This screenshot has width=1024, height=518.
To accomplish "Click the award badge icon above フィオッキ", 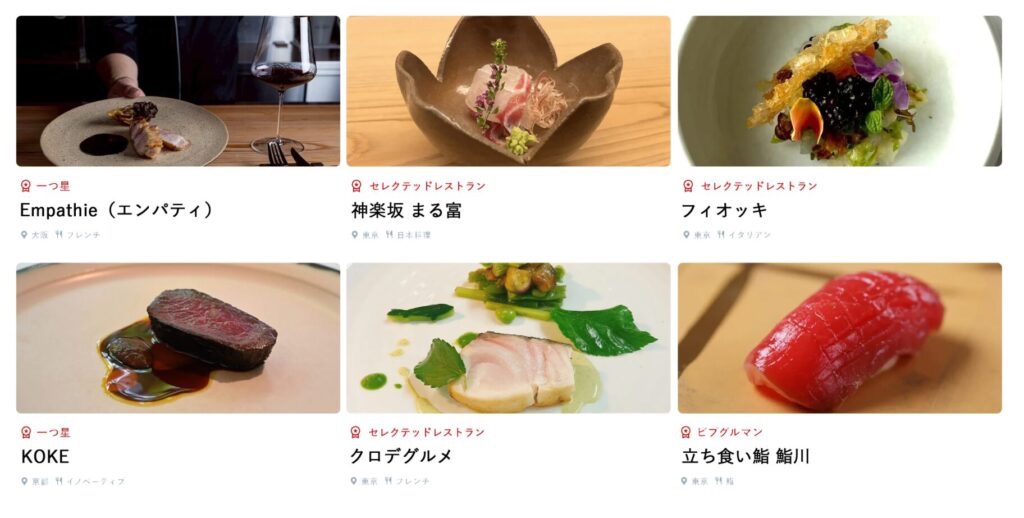I will 688,186.
